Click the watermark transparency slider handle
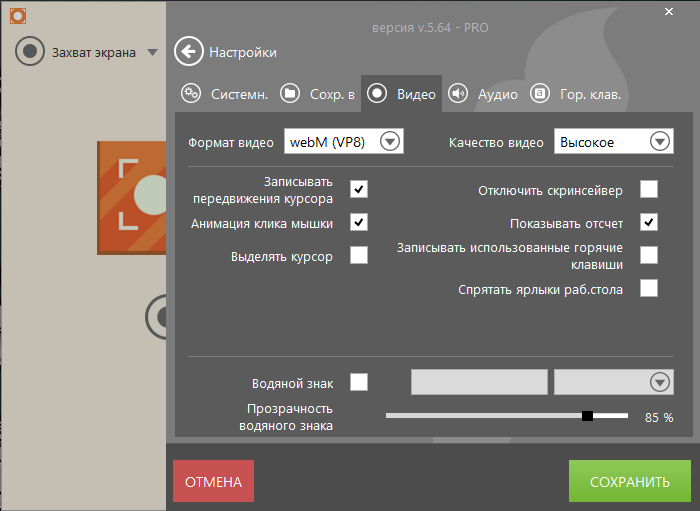 [588, 416]
